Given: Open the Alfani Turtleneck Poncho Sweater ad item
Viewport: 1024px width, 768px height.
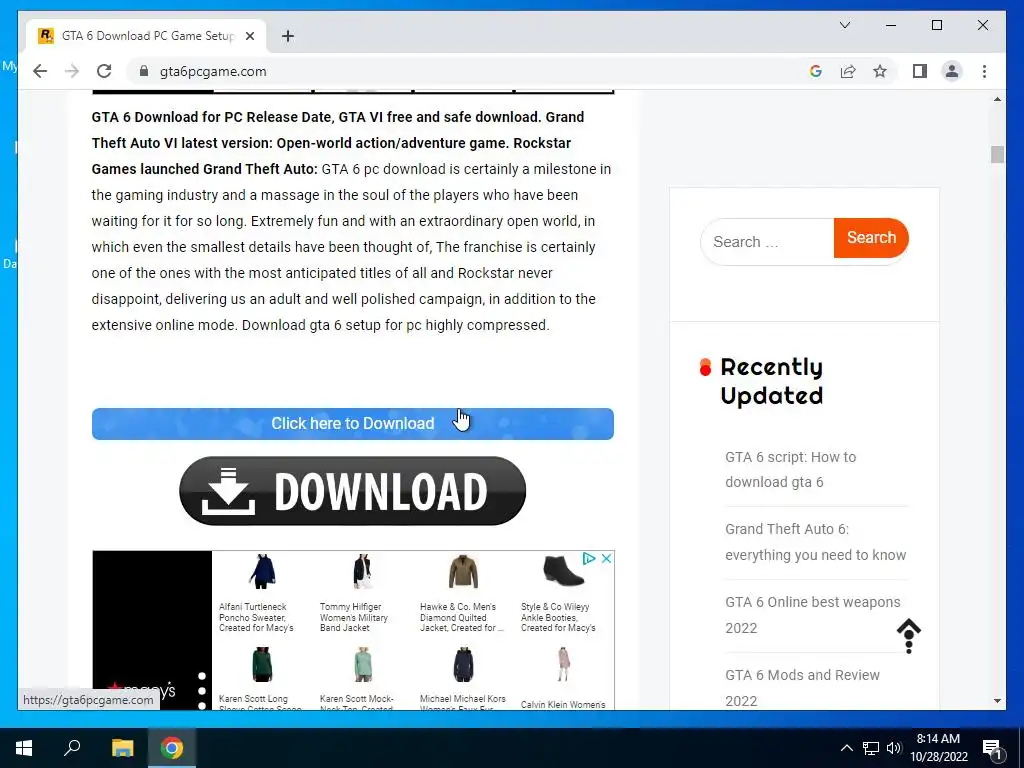Looking at the screenshot, I should point(262,594).
